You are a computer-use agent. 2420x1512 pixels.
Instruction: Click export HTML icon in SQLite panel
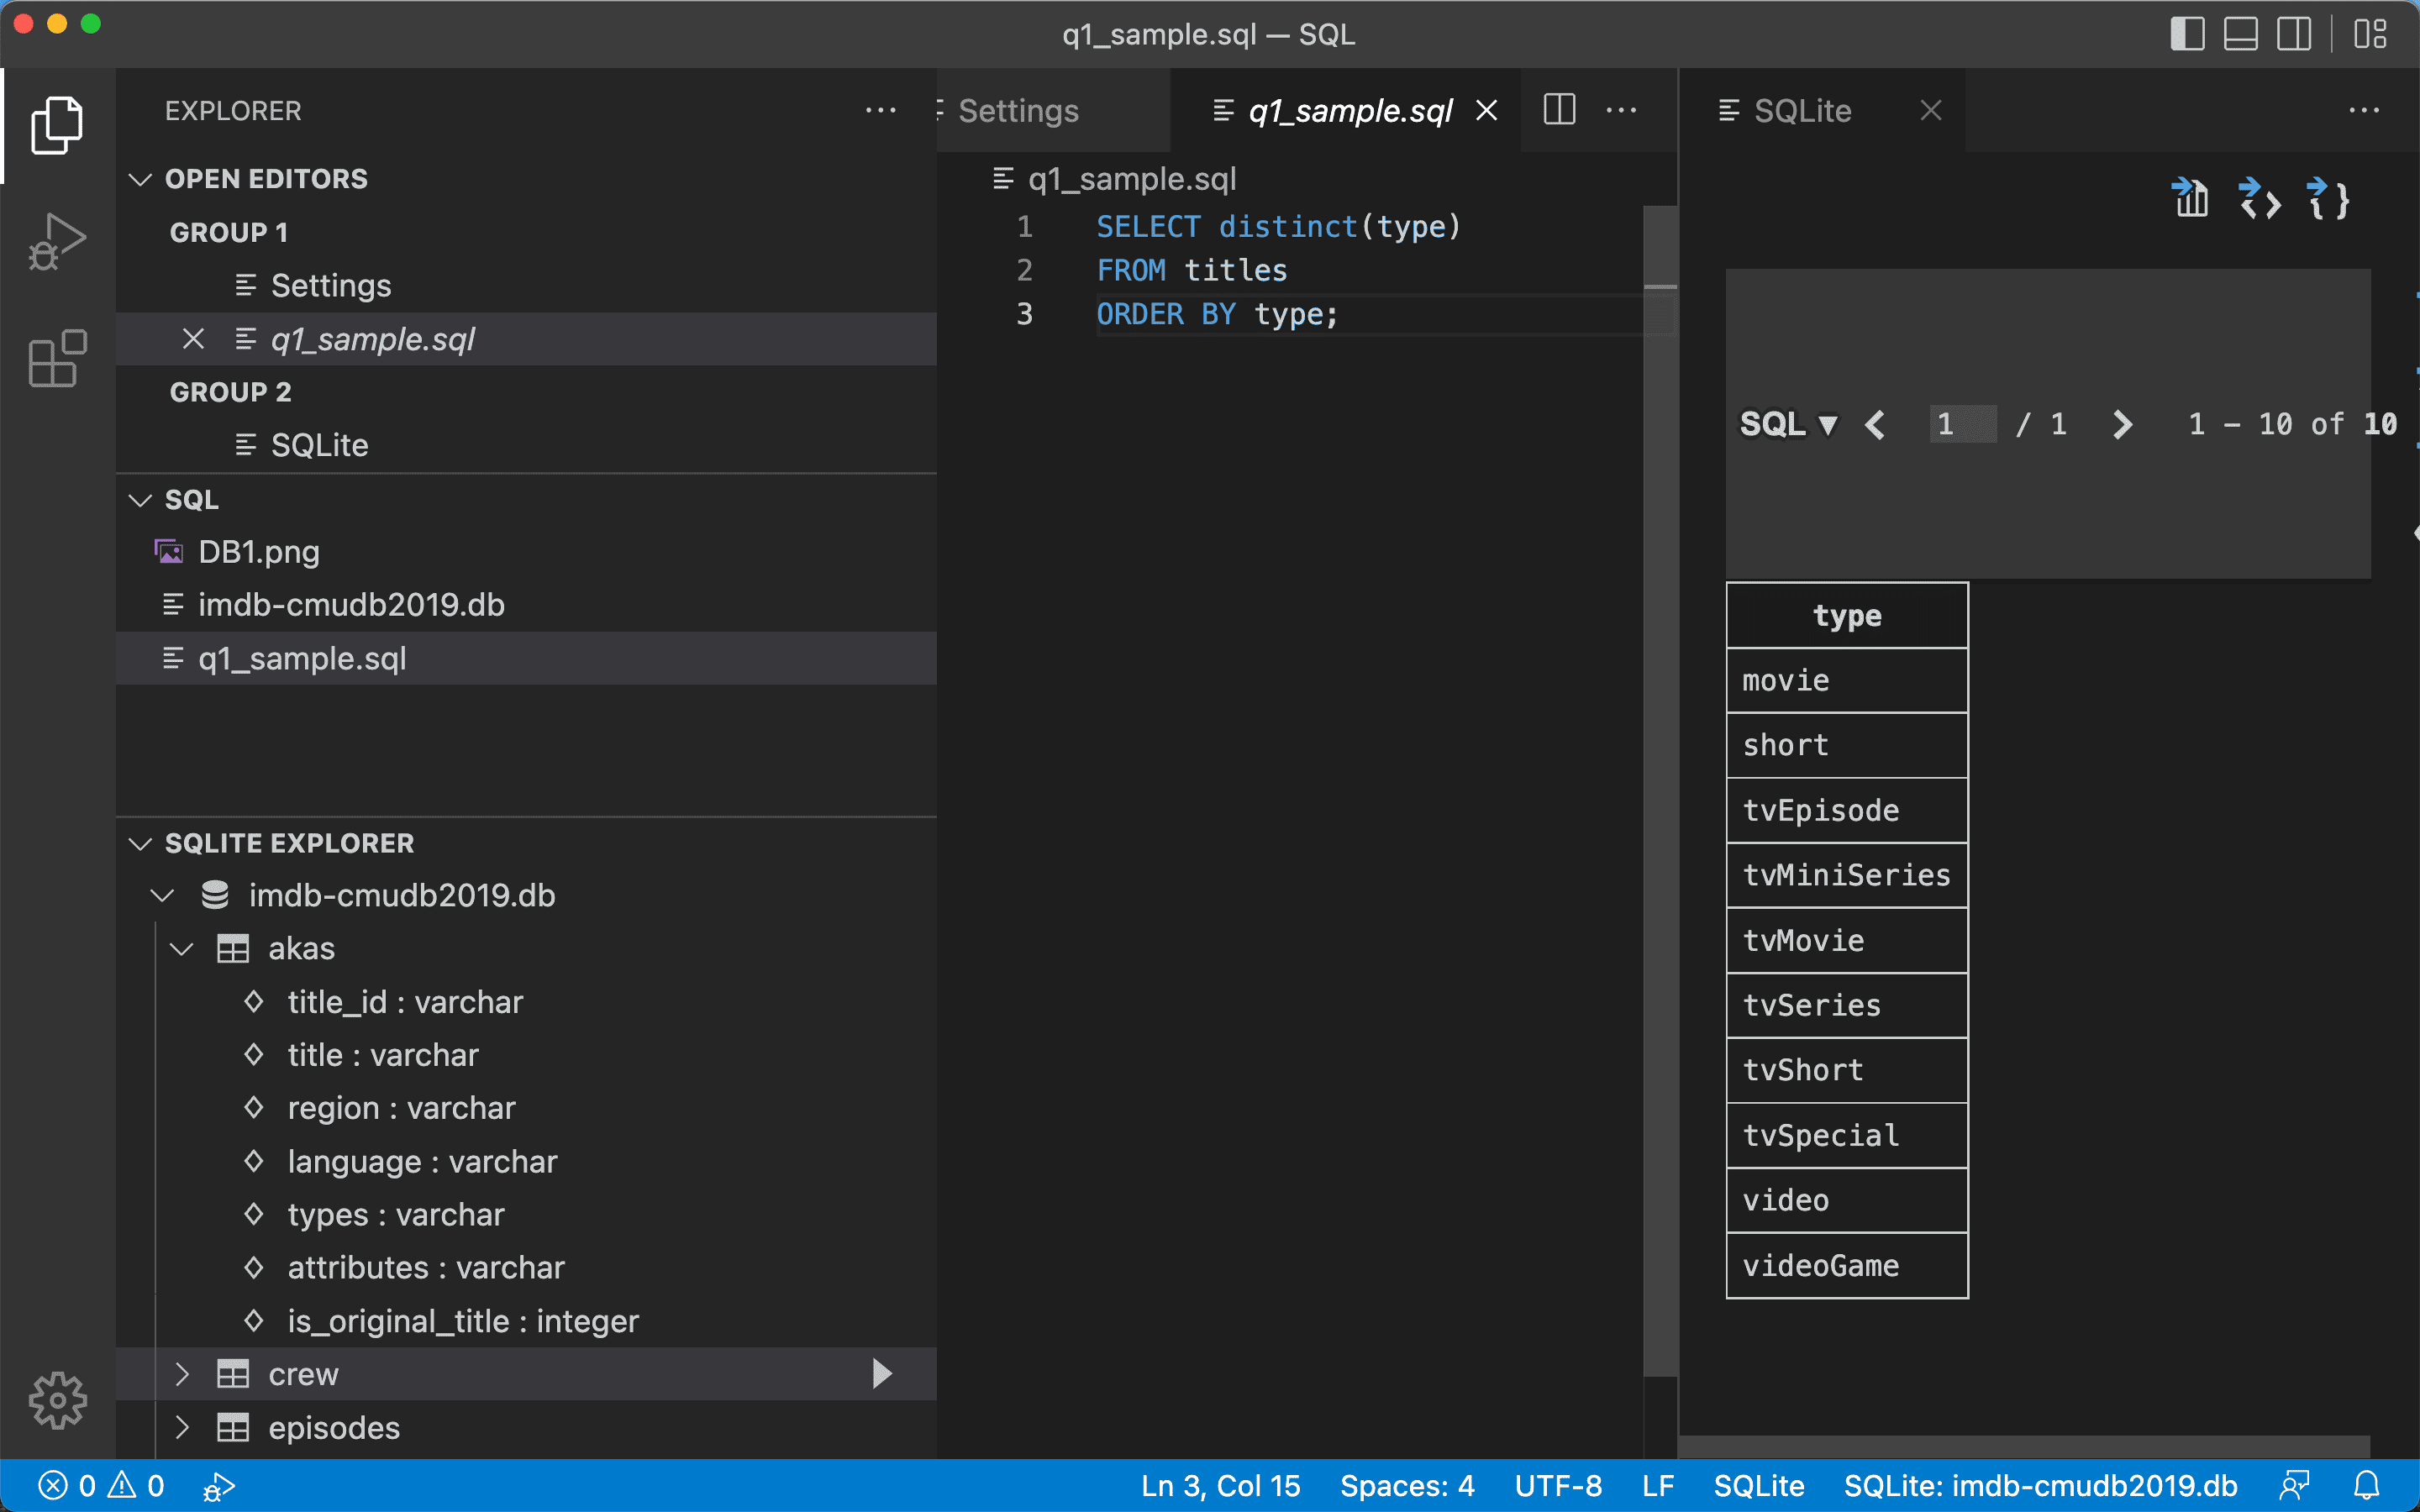tap(2259, 199)
